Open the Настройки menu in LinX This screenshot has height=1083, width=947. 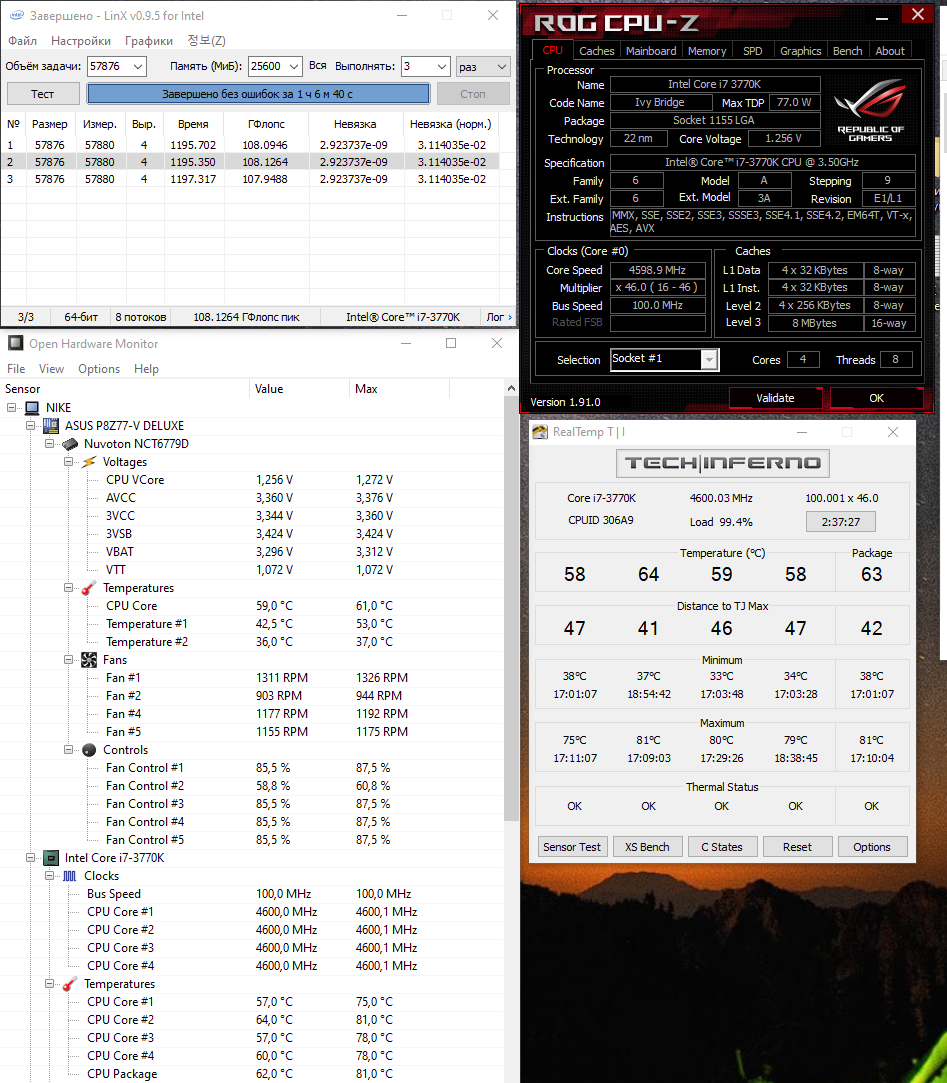81,41
